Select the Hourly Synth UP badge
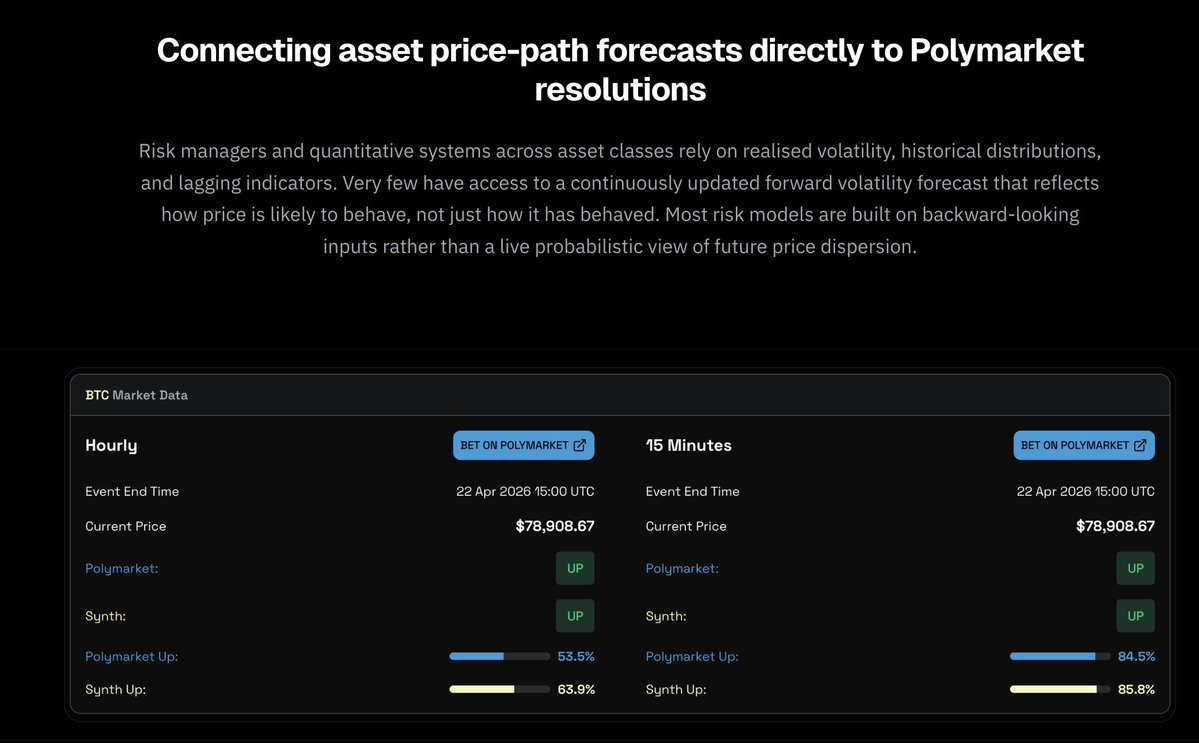The width and height of the screenshot is (1199, 743). coord(575,616)
